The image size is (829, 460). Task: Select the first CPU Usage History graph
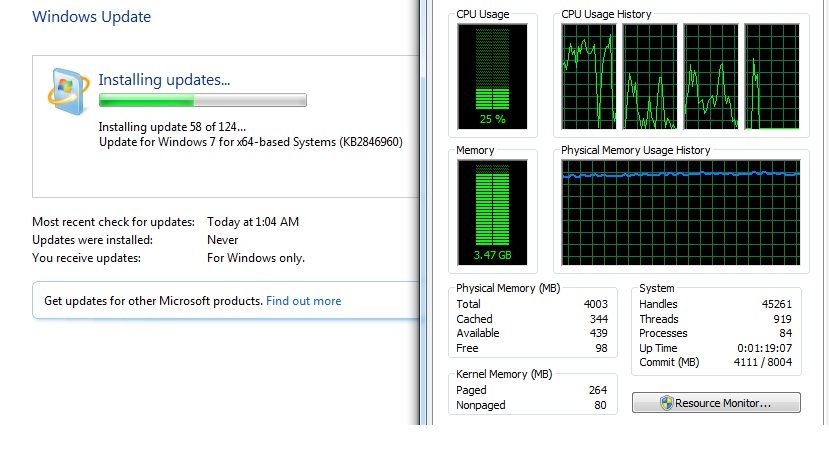tap(588, 76)
